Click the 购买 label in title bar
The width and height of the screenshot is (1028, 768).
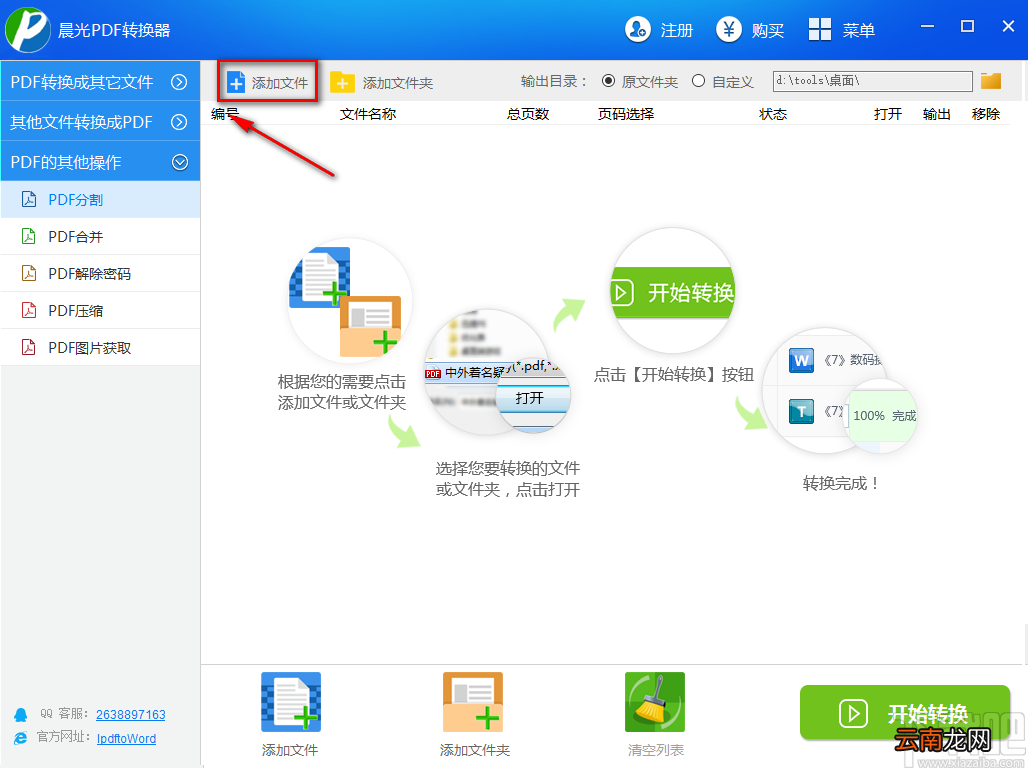[x=768, y=30]
